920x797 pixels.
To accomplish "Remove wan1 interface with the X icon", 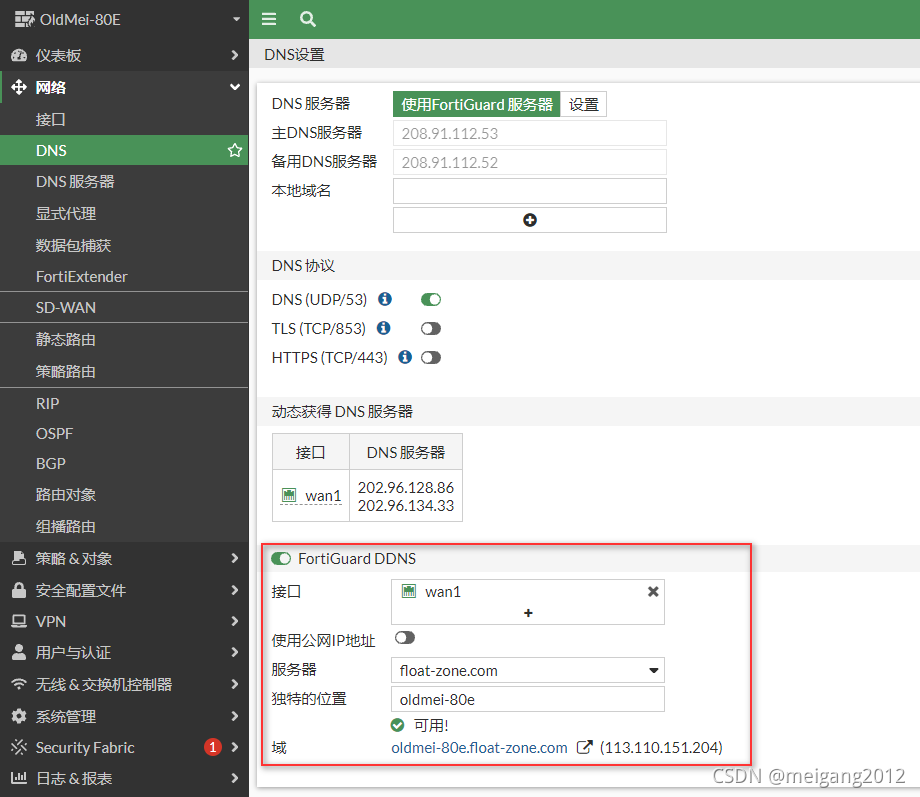I will coord(652,592).
